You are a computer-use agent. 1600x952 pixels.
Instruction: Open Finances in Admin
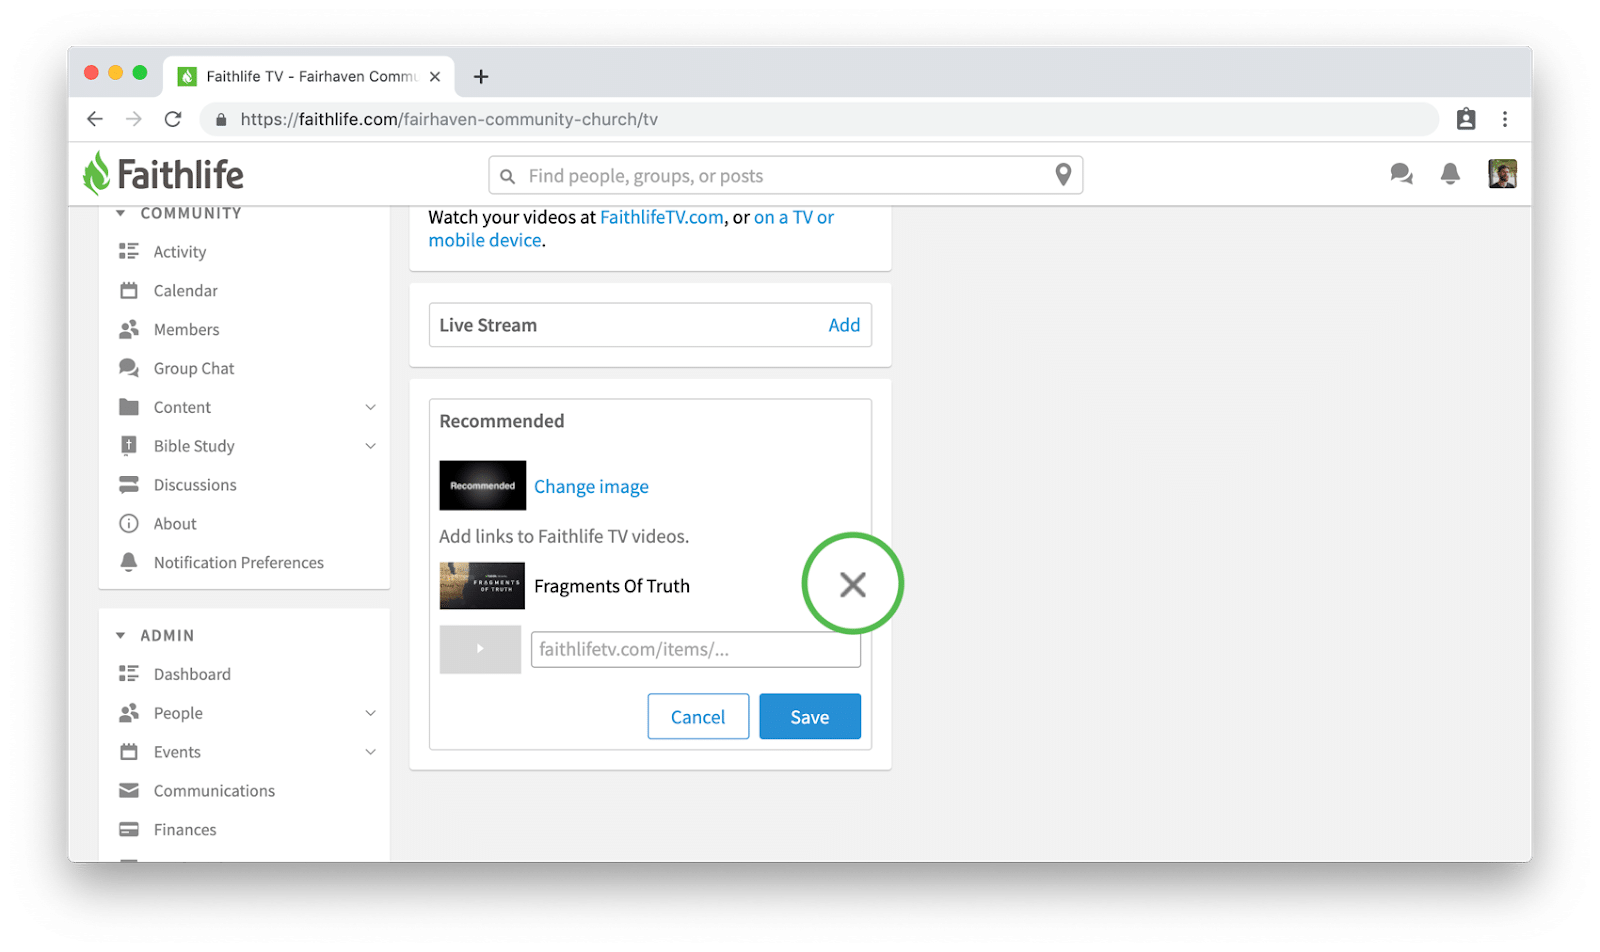185,830
